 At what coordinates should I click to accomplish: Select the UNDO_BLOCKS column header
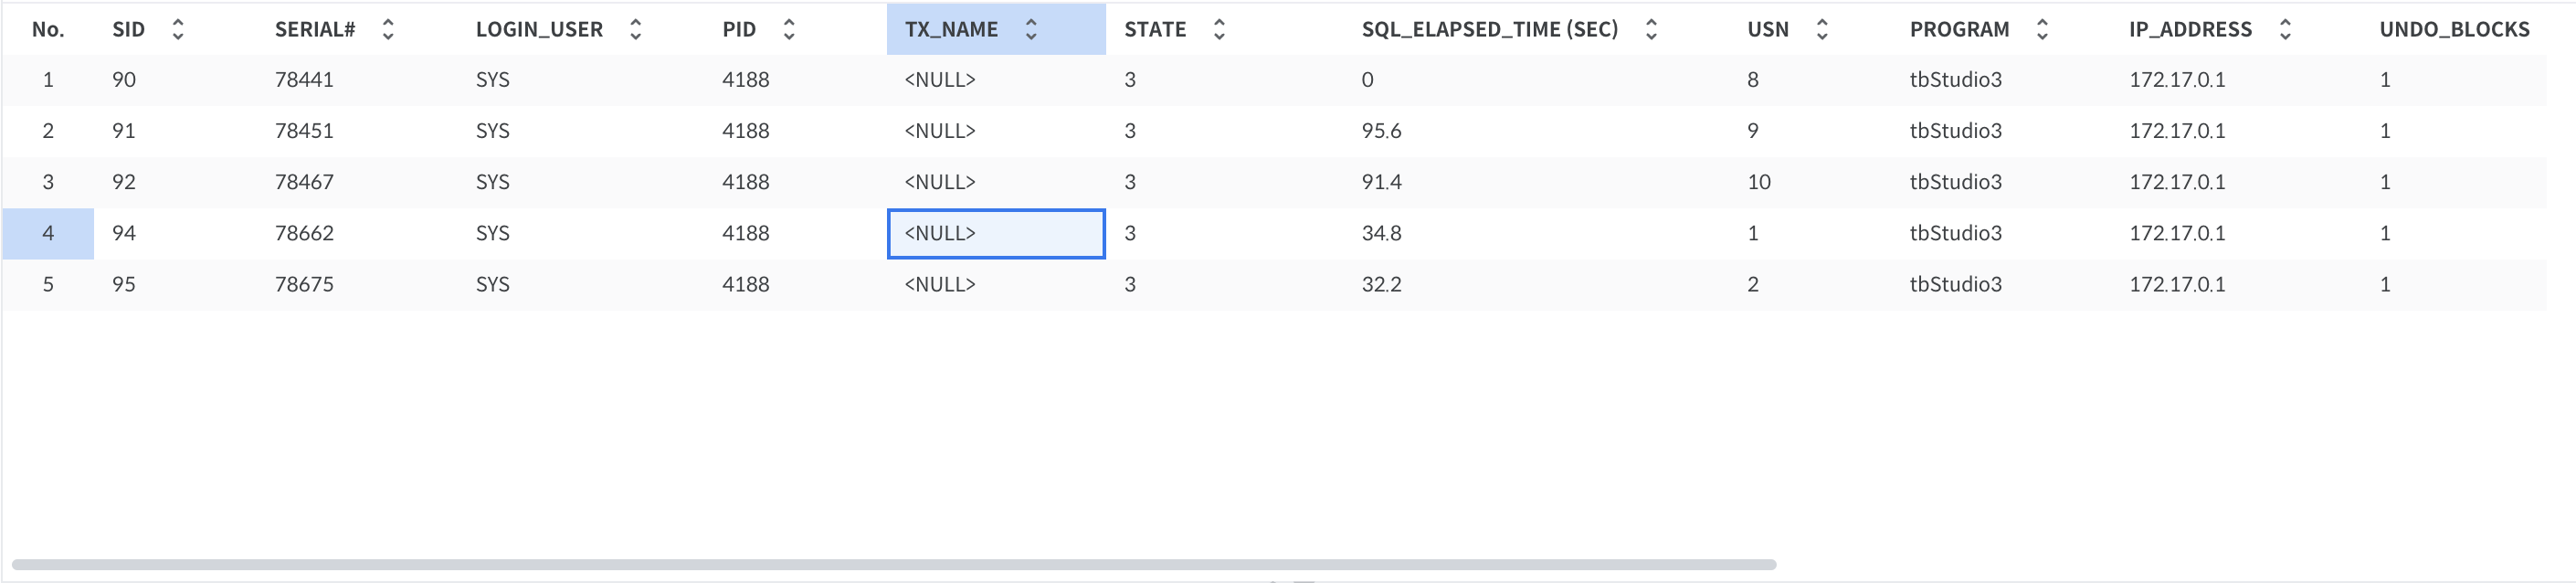(x=2454, y=30)
